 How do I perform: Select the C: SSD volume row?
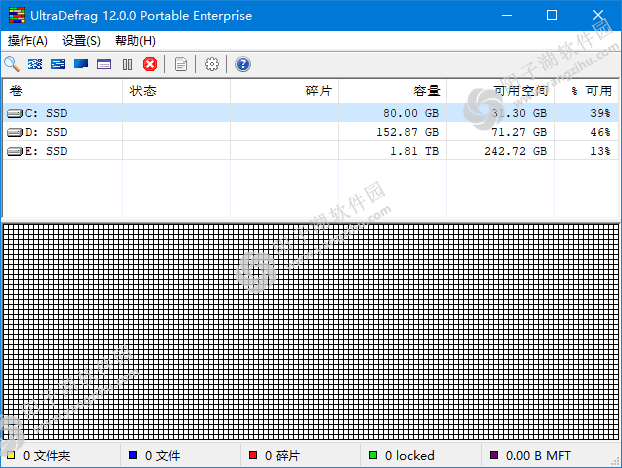[311, 113]
